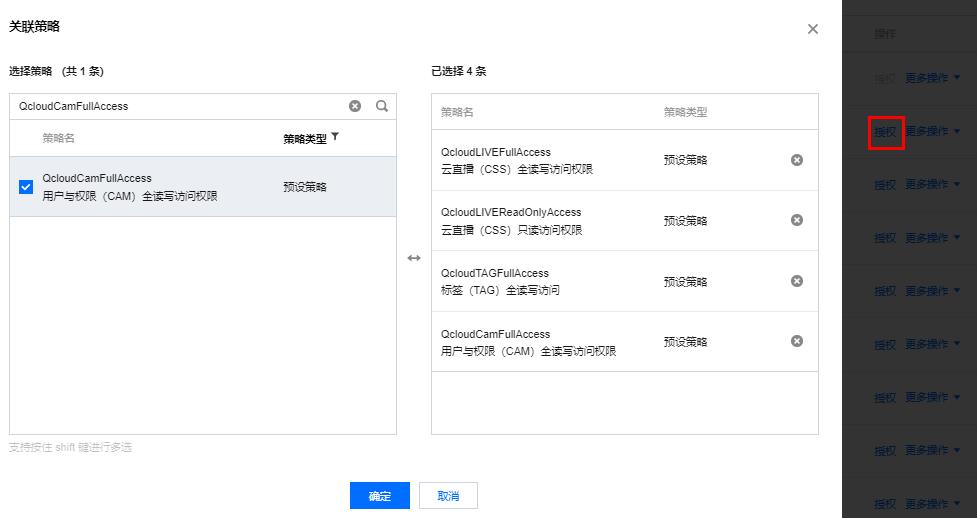Remove QcloudLIVEReadOnlyAccess from selected policies

(796, 220)
